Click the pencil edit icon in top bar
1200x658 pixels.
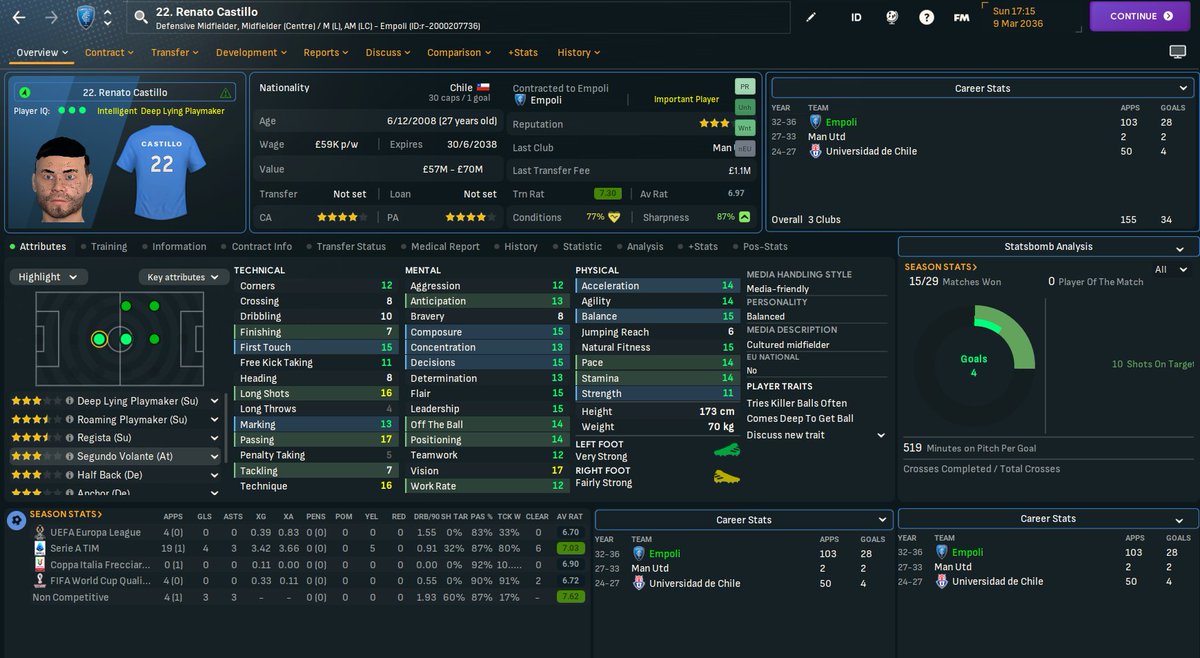[811, 17]
